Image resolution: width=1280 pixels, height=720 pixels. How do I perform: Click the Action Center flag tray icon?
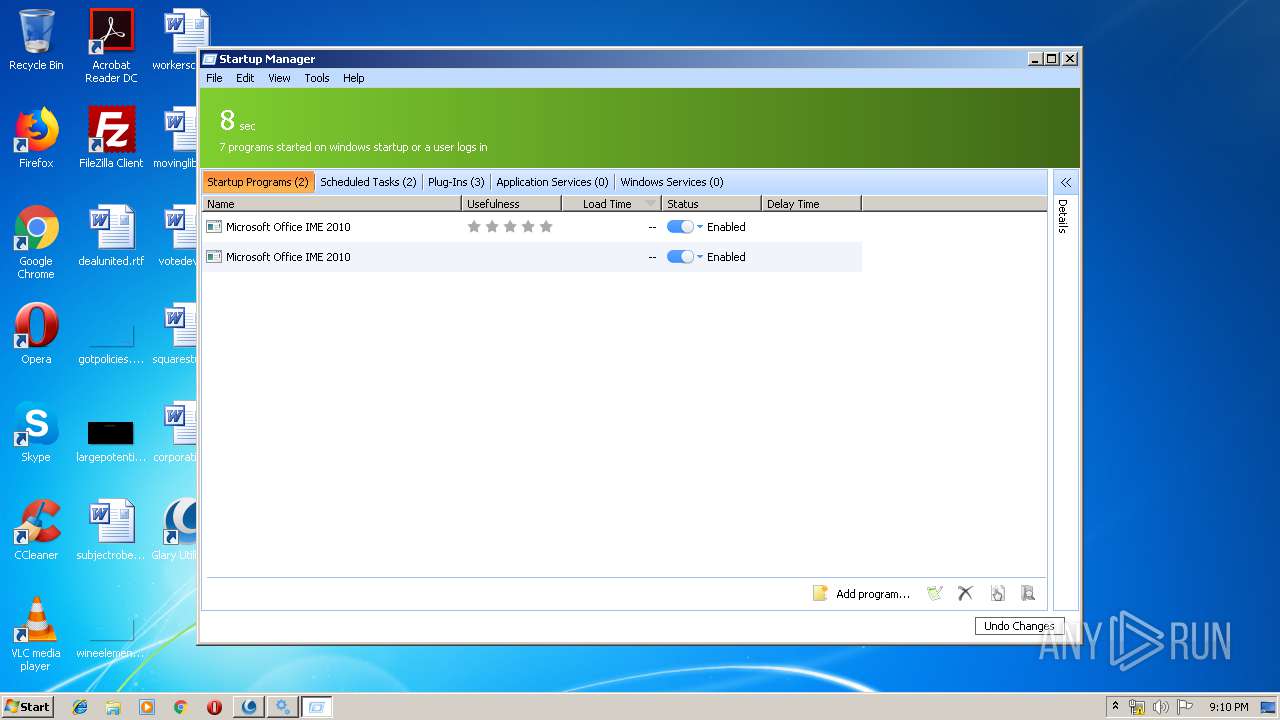[1185, 707]
